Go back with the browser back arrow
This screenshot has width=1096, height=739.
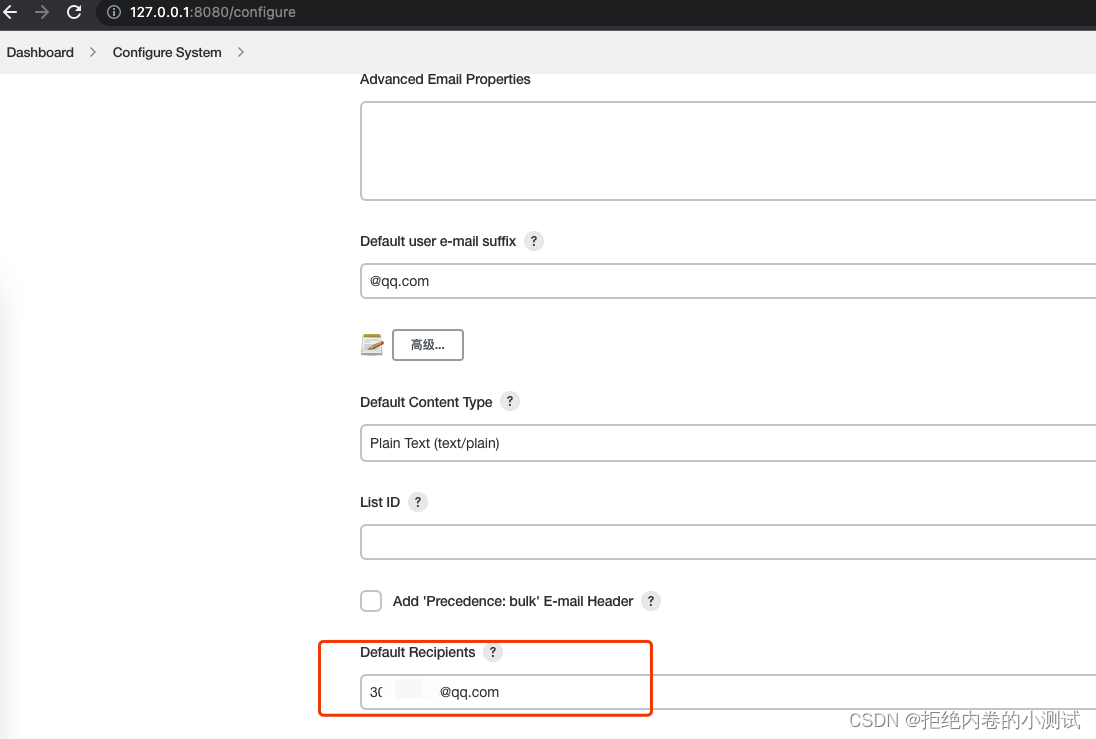10,12
